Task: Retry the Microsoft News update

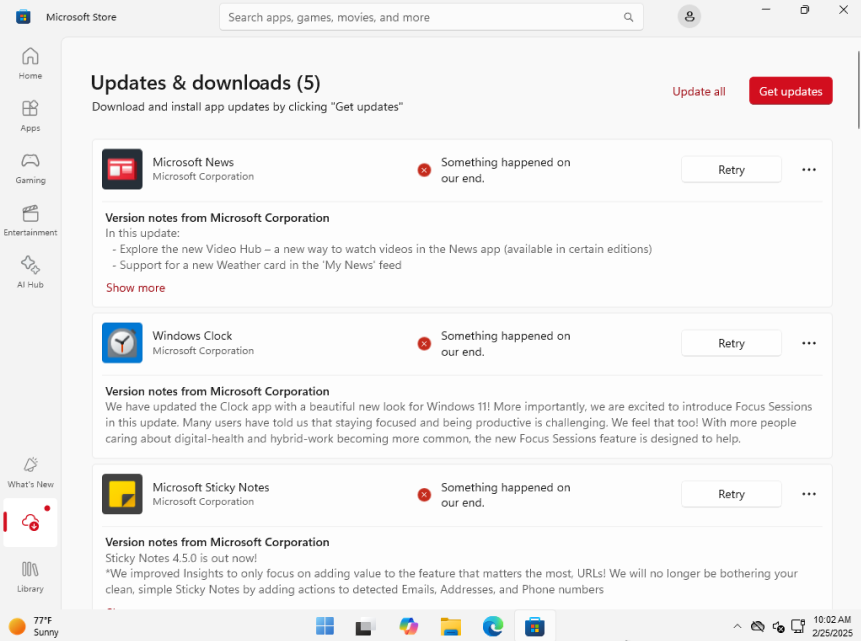Action: coord(731,170)
